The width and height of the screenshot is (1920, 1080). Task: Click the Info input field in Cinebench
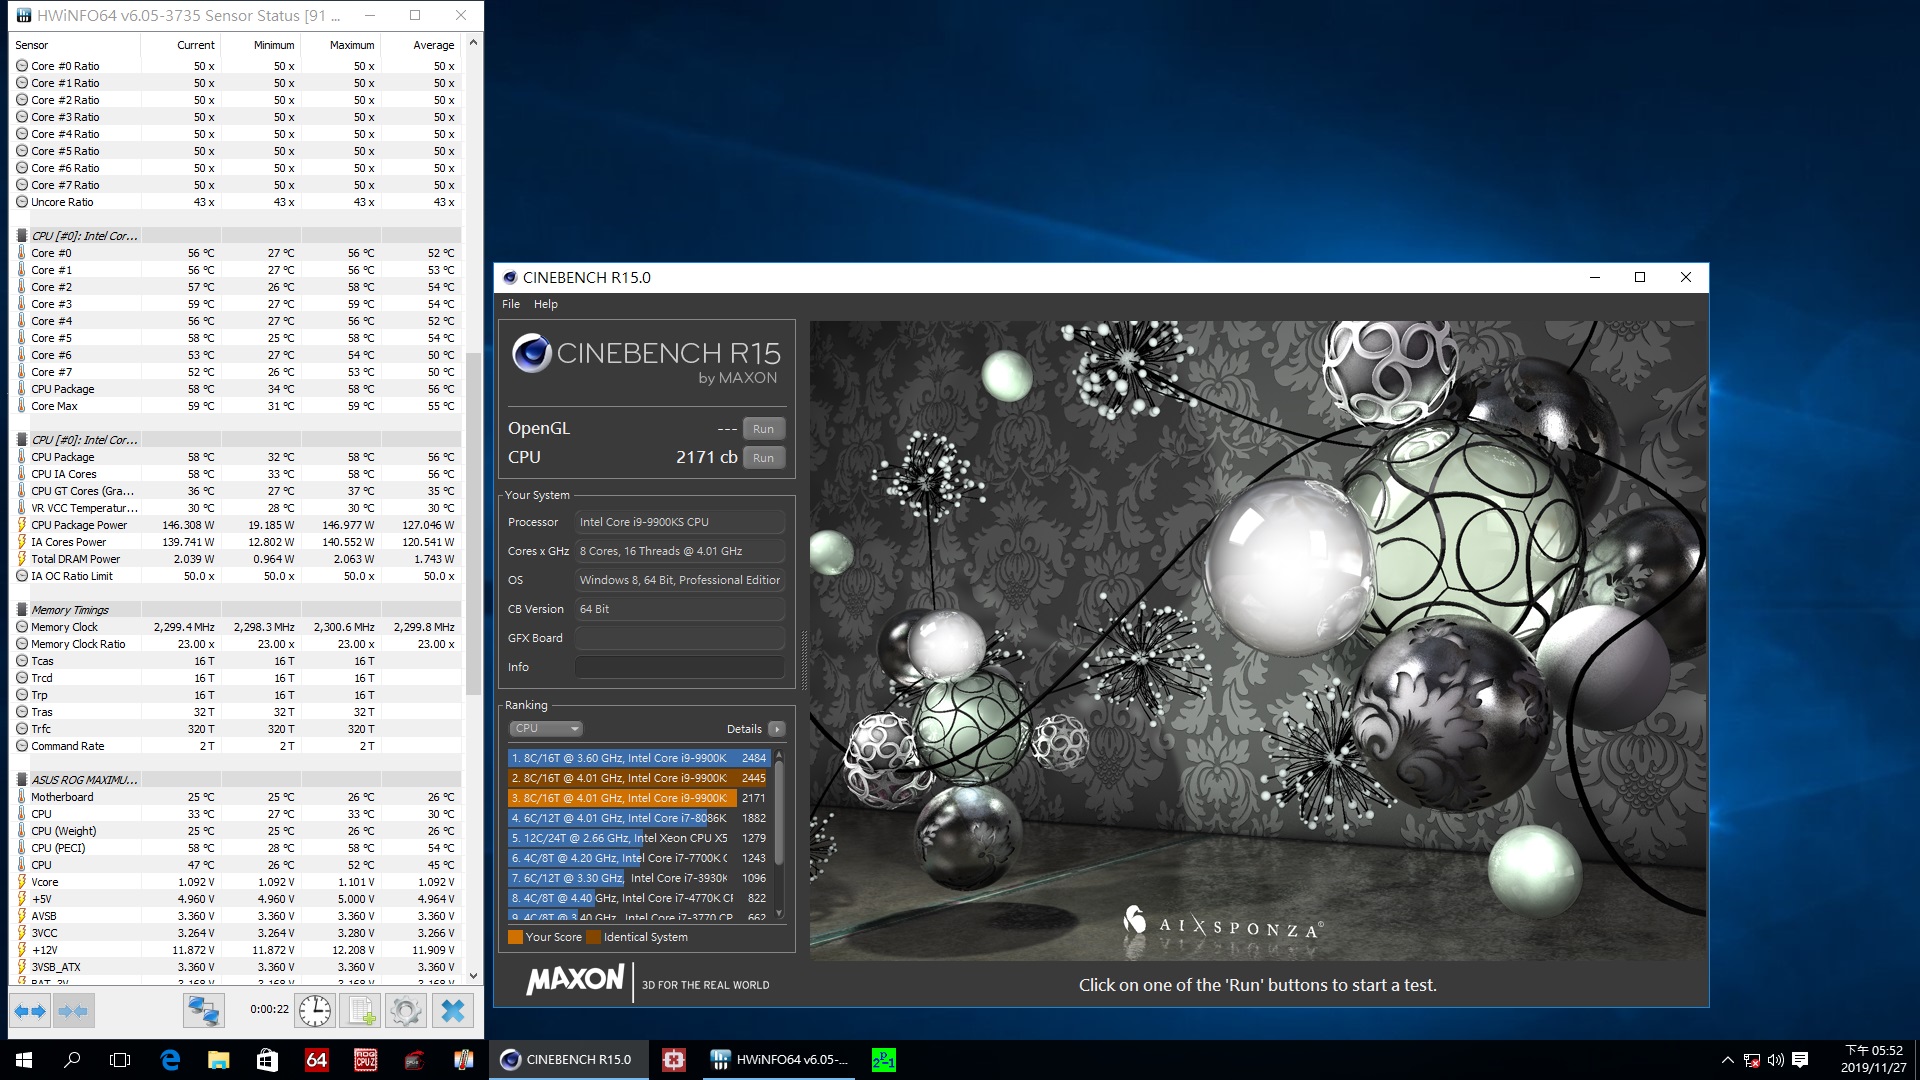(x=679, y=667)
